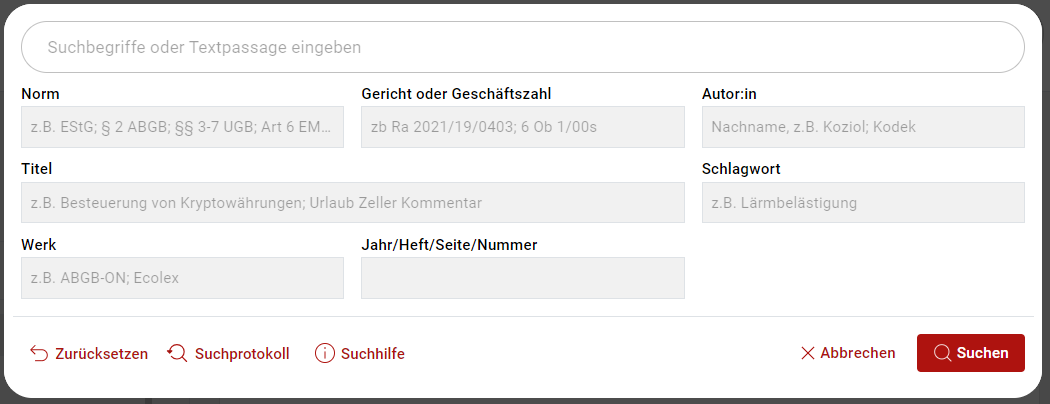The height and width of the screenshot is (404, 1050).
Task: Click the Suchprotokoll history icon
Action: (x=177, y=353)
